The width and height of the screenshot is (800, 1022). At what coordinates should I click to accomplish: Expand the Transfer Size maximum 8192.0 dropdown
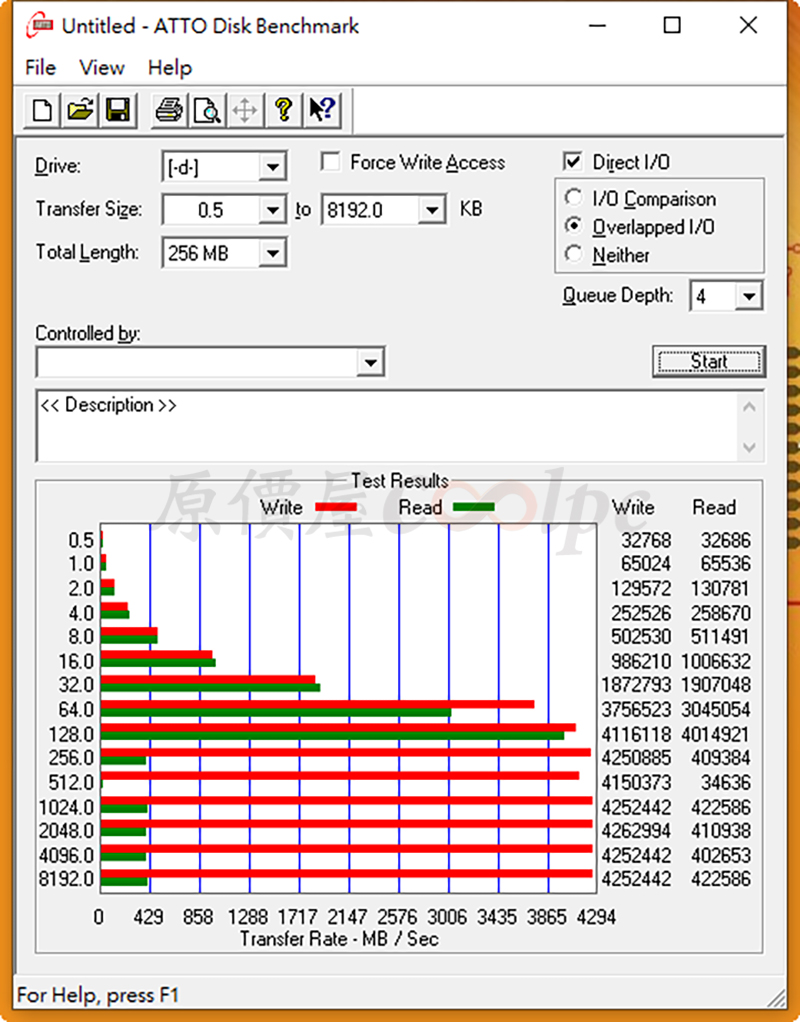click(x=432, y=210)
